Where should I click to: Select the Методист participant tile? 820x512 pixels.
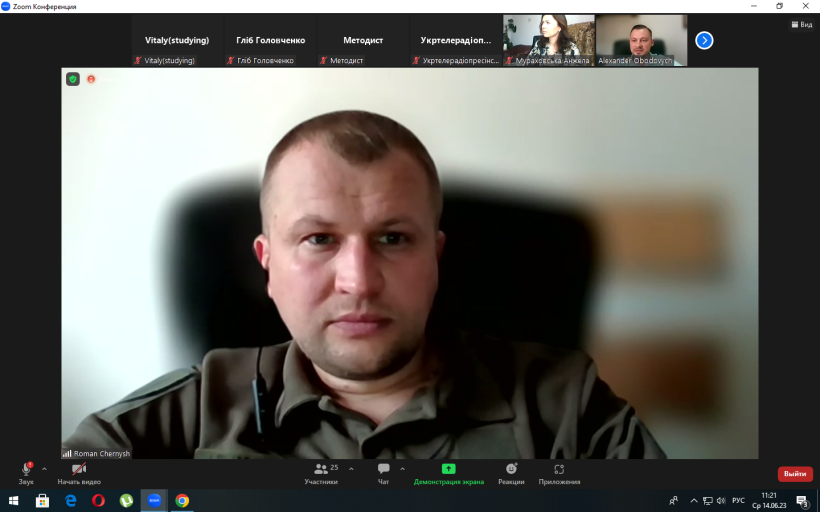click(x=363, y=40)
